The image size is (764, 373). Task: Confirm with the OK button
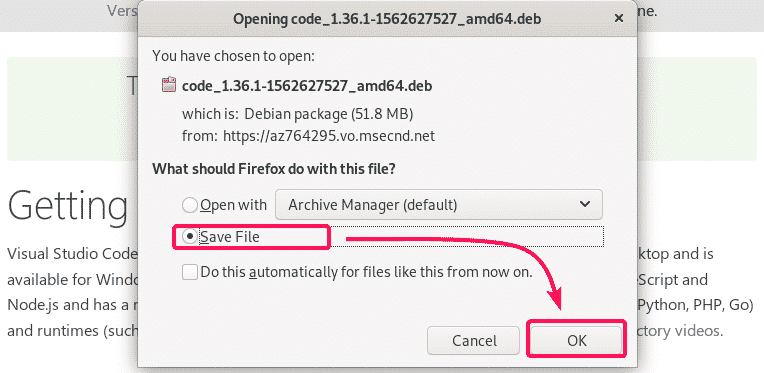point(577,340)
